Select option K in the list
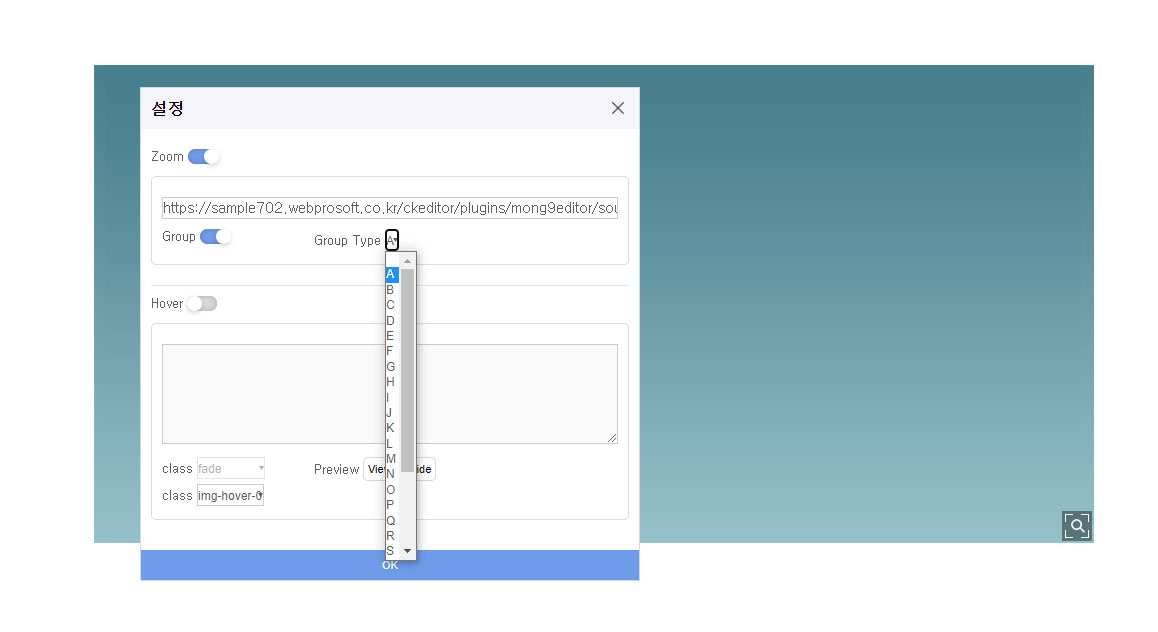 [391, 428]
